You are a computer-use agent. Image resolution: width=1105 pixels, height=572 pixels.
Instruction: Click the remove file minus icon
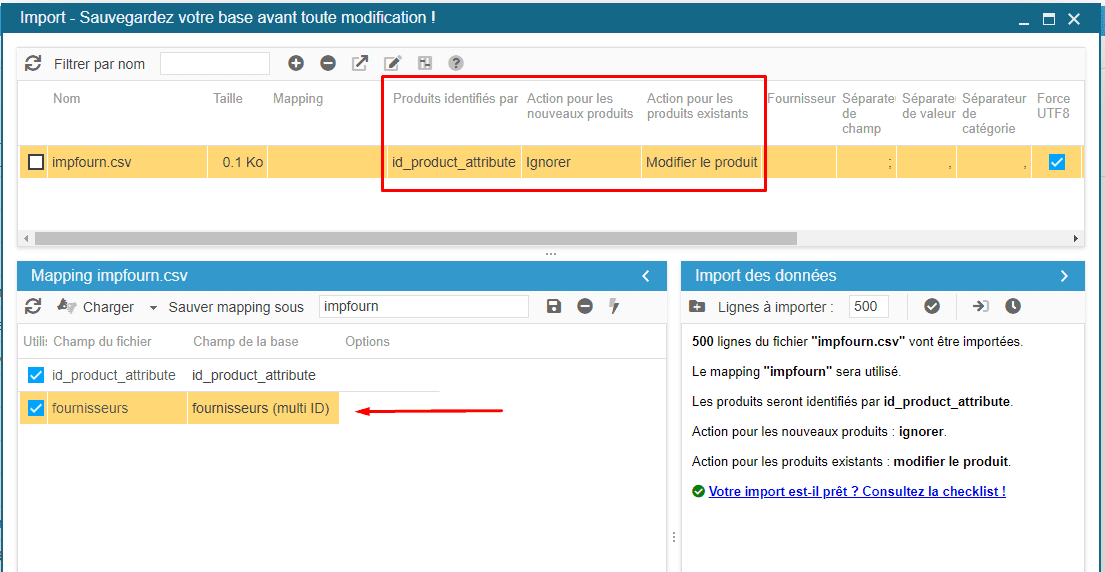328,63
